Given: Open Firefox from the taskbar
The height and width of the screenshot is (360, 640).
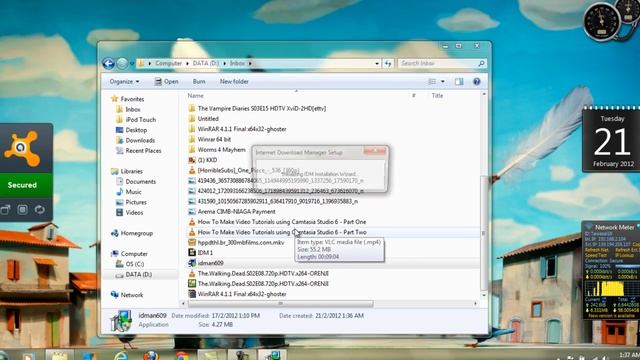Looking at the screenshot, I should tap(151, 356).
